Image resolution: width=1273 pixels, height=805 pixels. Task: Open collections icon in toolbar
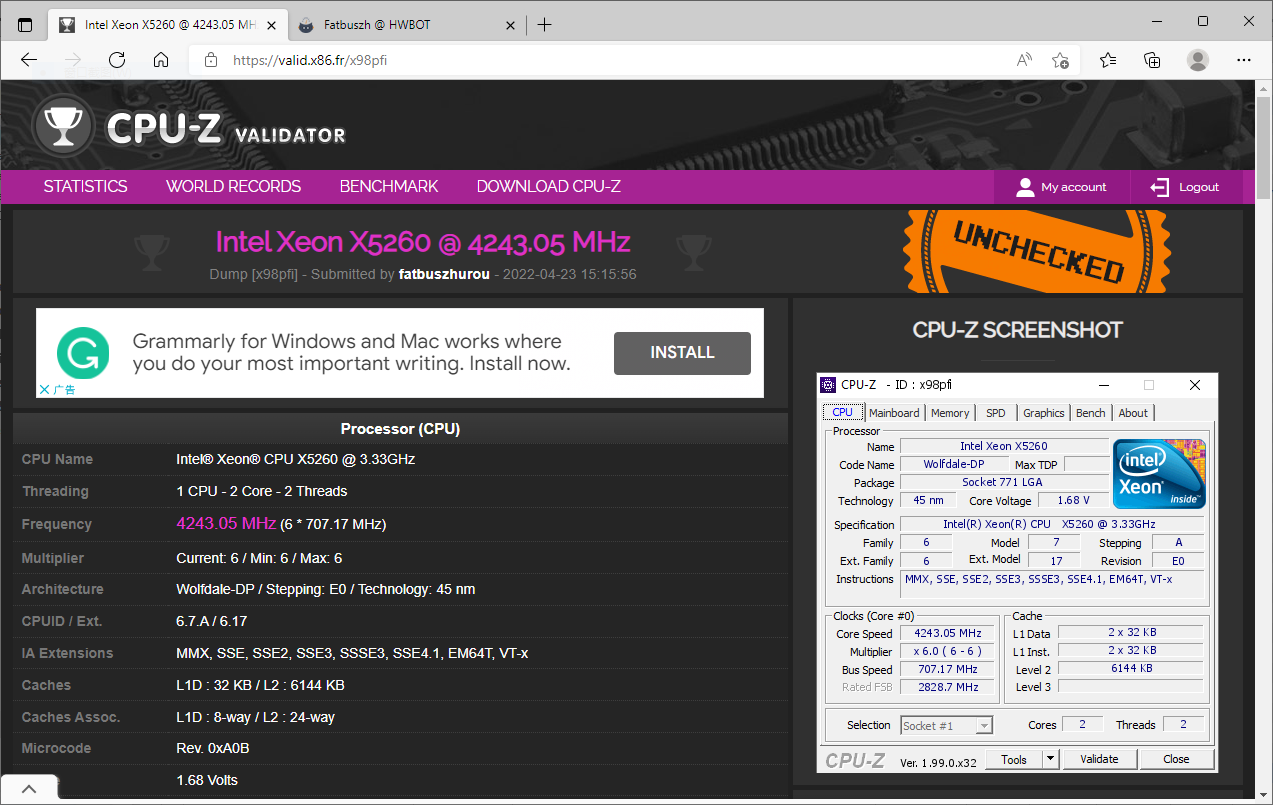pyautogui.click(x=1153, y=60)
